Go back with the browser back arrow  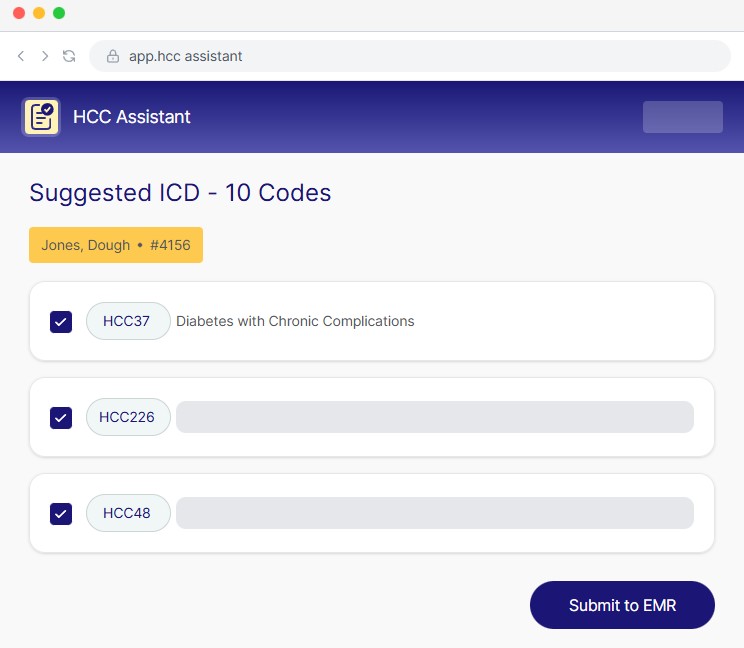21,56
